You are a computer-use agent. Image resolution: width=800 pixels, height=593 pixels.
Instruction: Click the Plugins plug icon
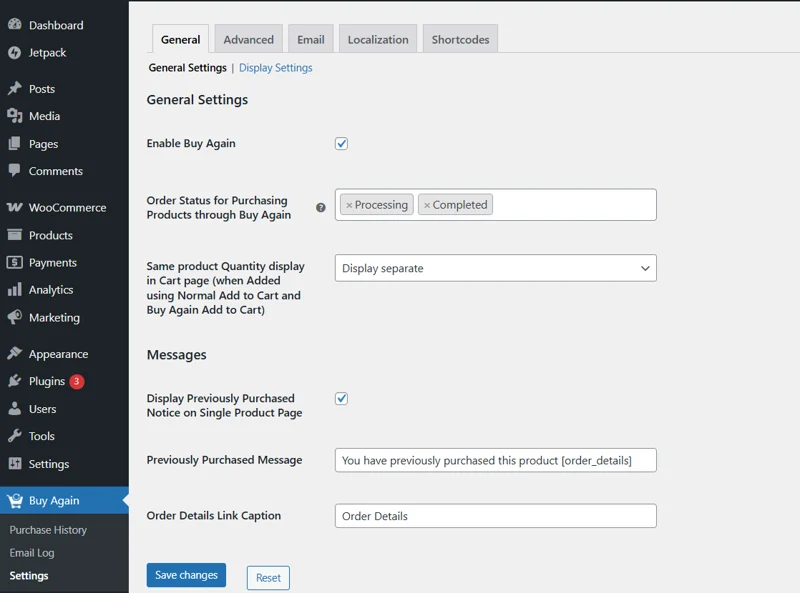15,381
